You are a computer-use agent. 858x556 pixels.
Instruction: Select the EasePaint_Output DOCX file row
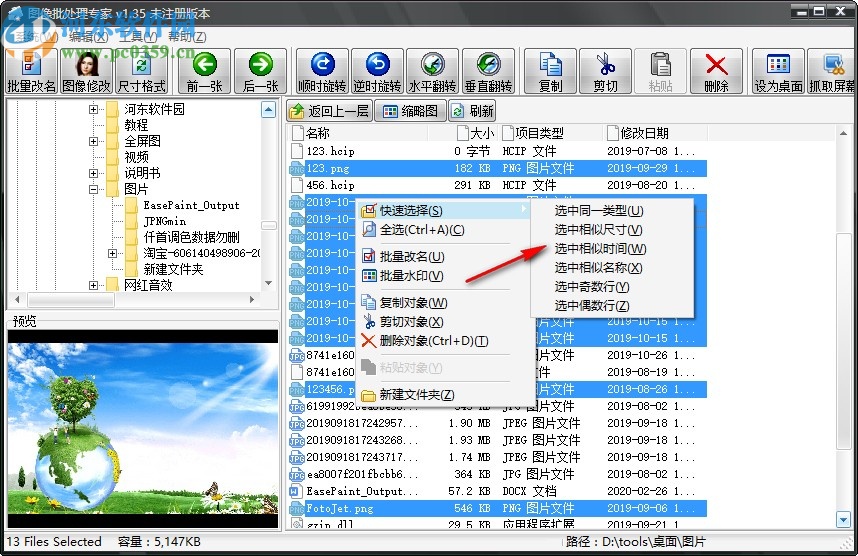coord(498,491)
